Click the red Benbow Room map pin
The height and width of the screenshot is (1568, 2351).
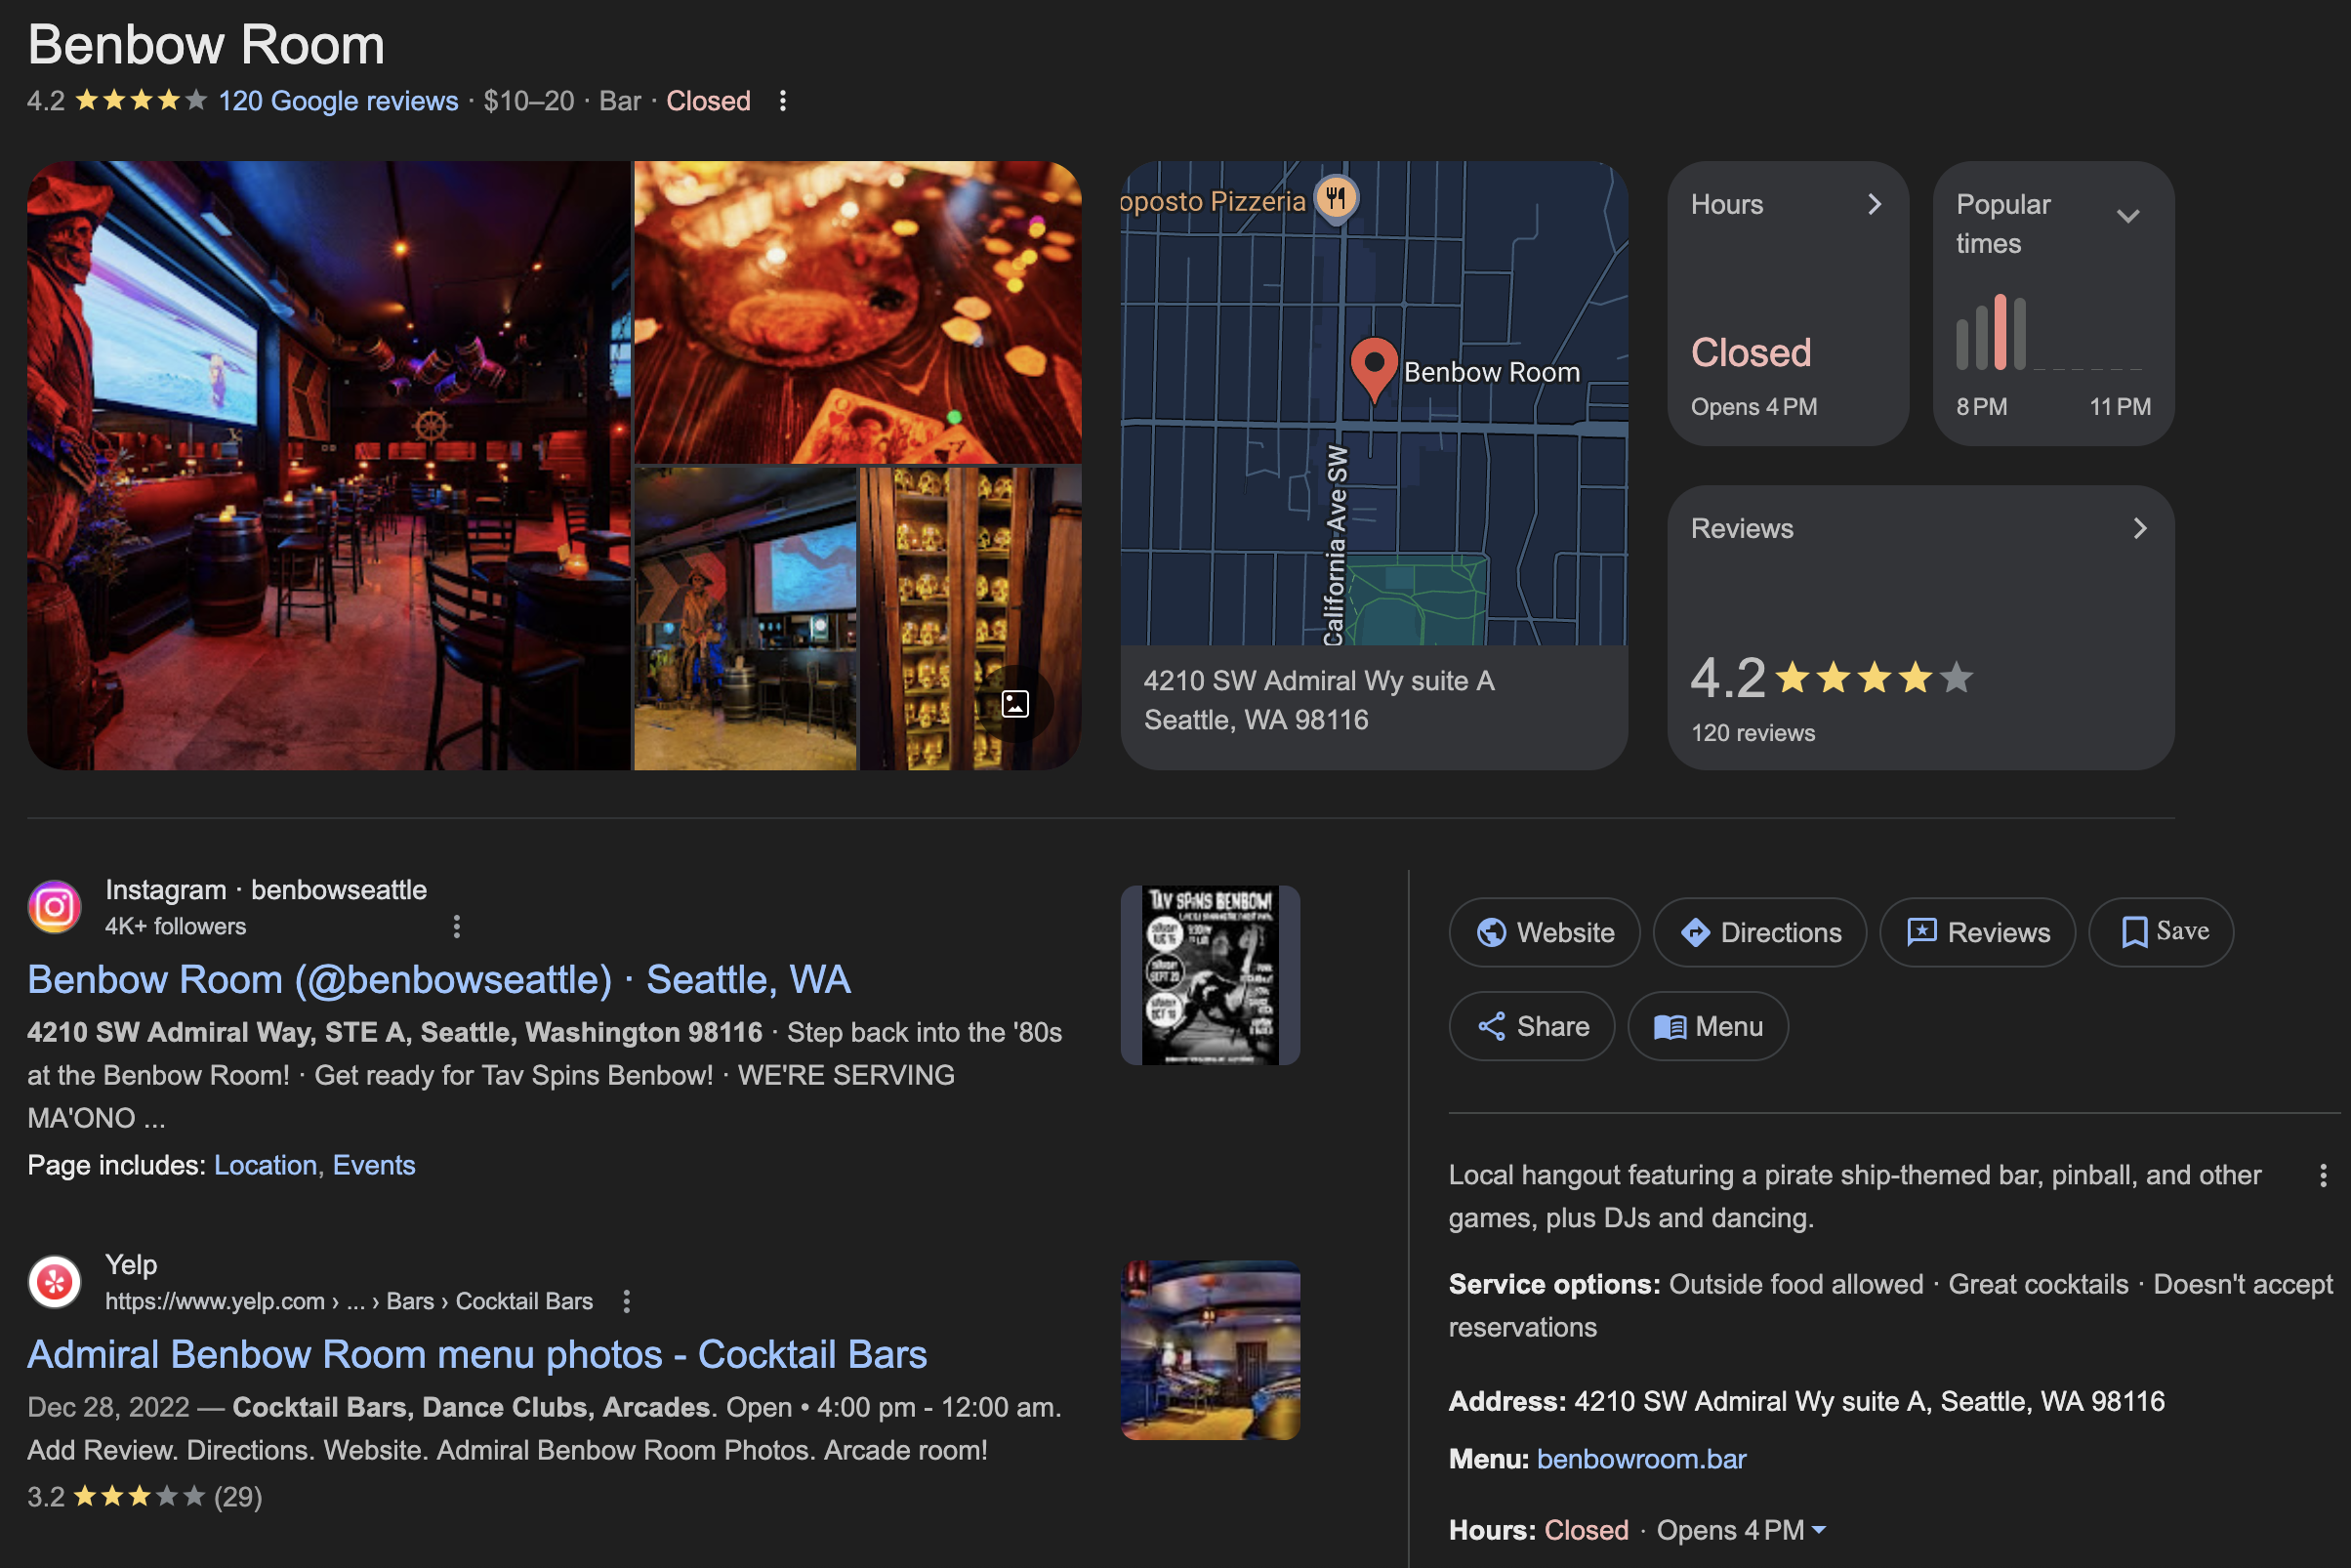(x=1373, y=367)
